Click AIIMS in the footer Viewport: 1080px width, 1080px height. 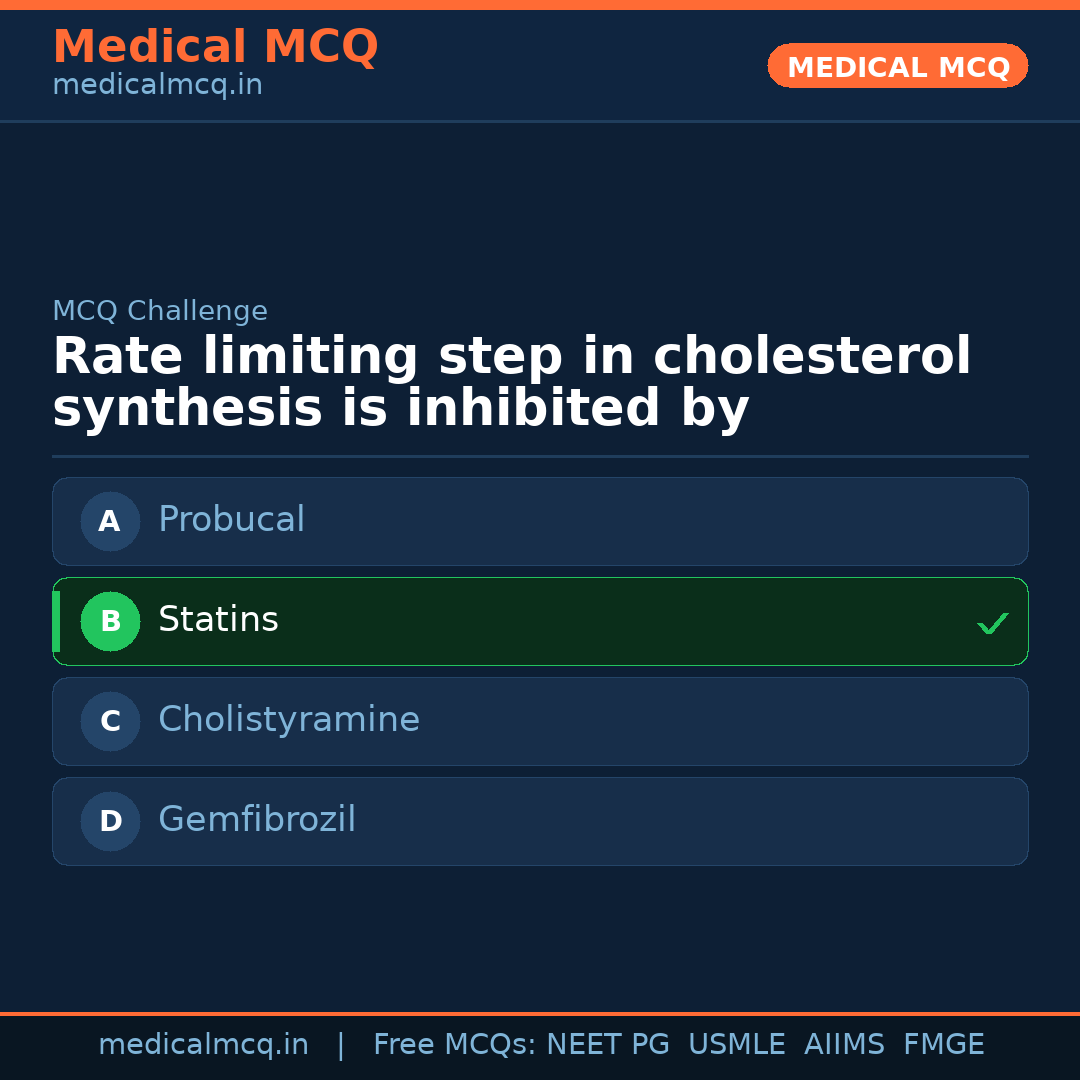844,1045
